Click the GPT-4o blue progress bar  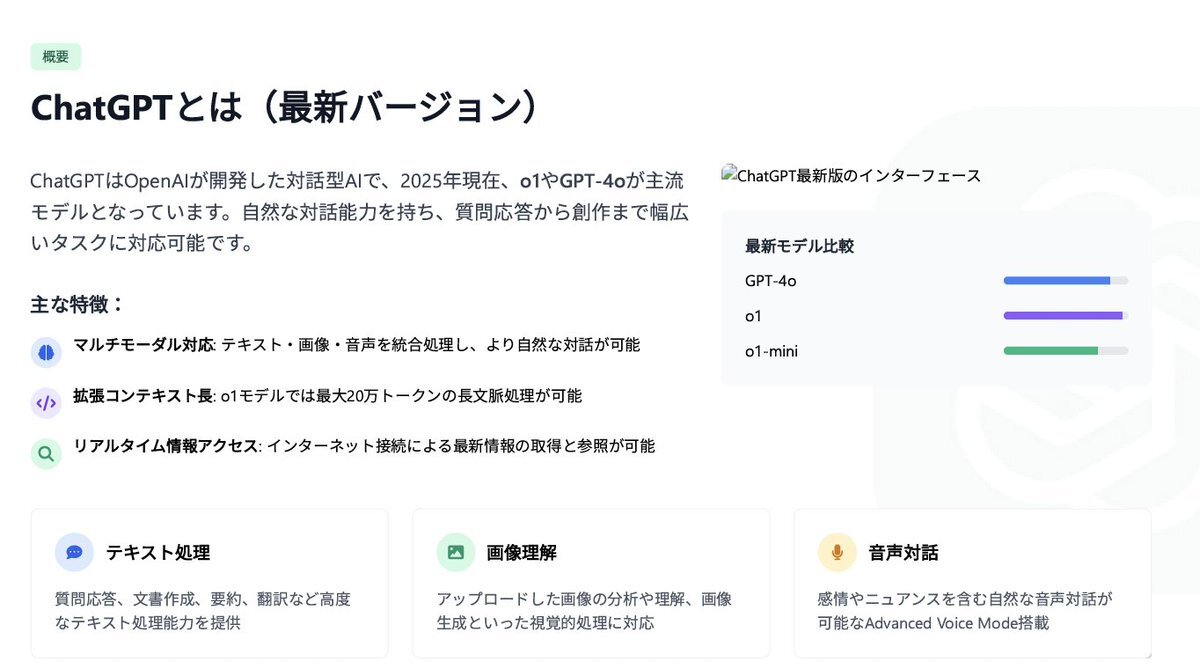pyautogui.click(x=1066, y=281)
